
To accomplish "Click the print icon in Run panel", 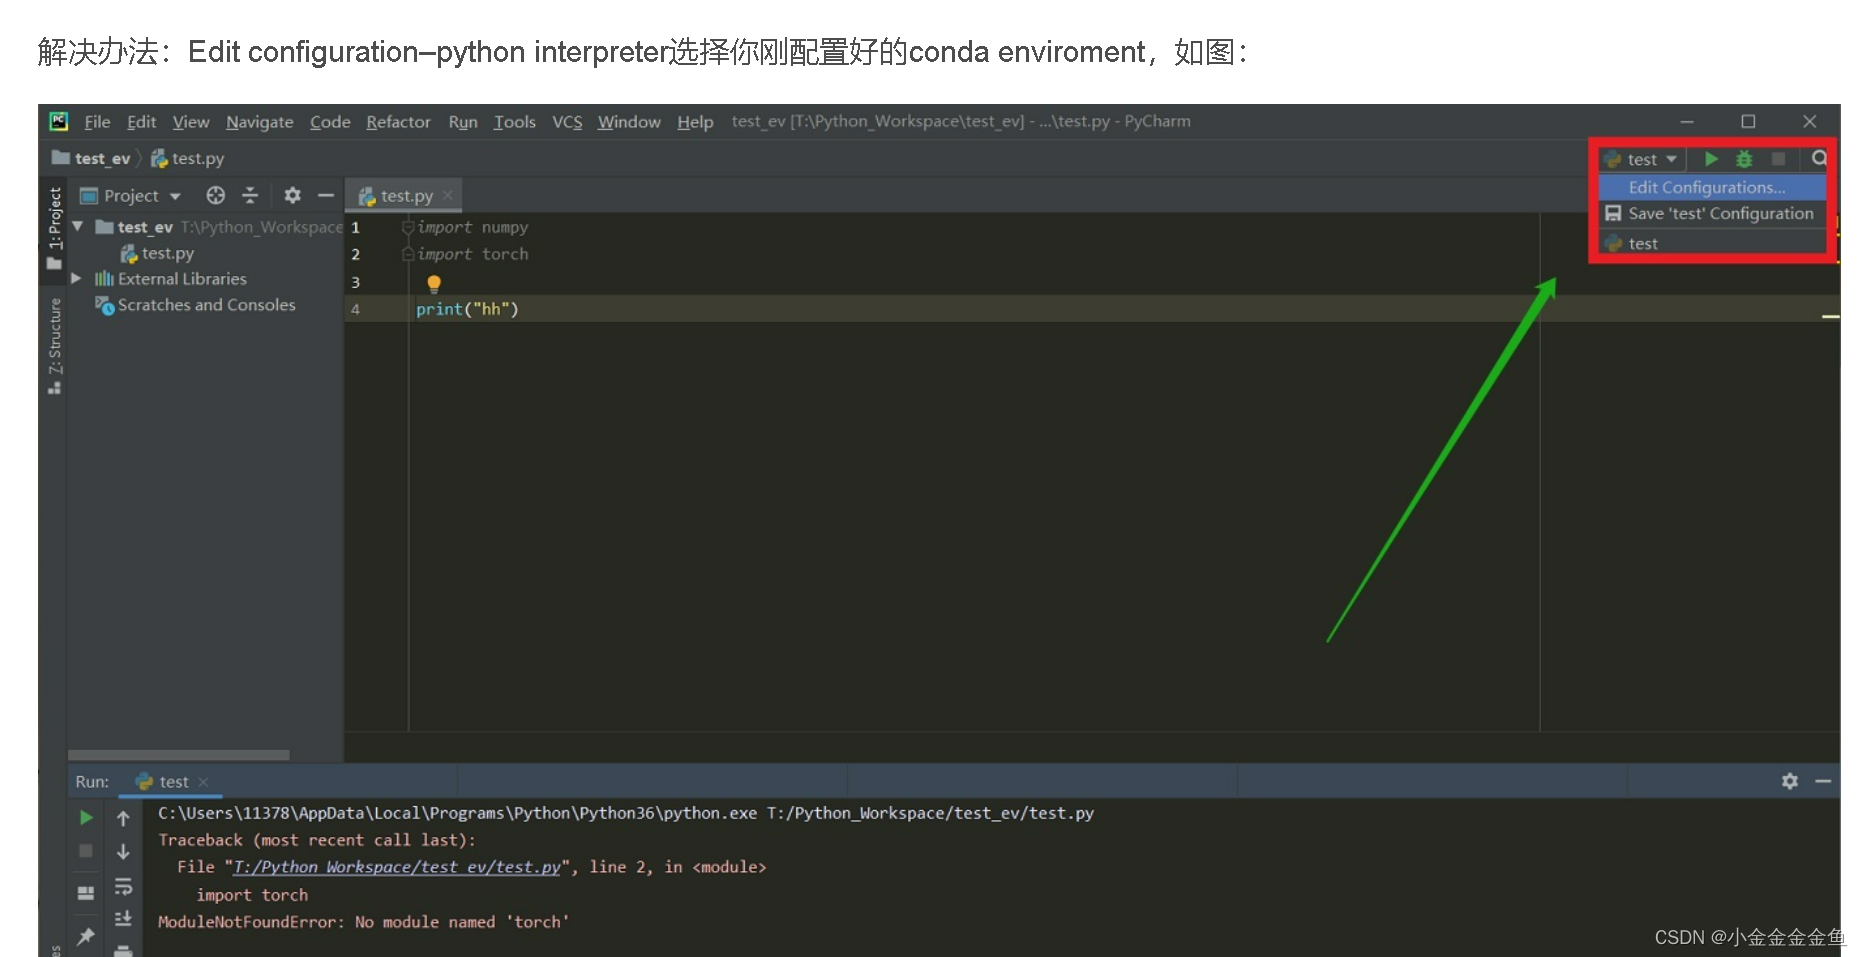I will [123, 950].
